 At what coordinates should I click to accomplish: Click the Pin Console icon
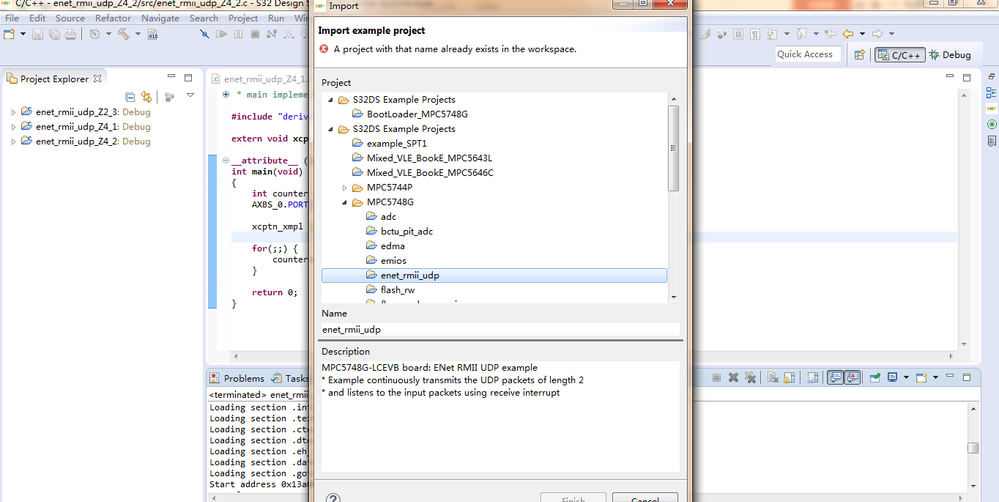(875, 378)
